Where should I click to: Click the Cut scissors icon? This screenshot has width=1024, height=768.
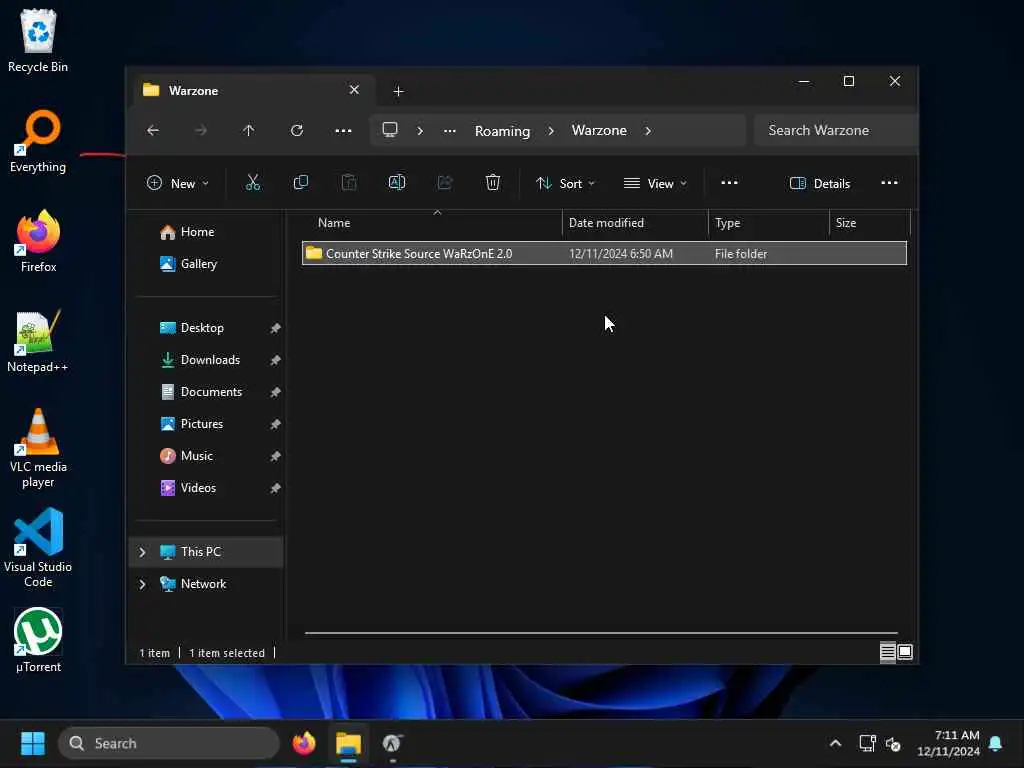(253, 183)
